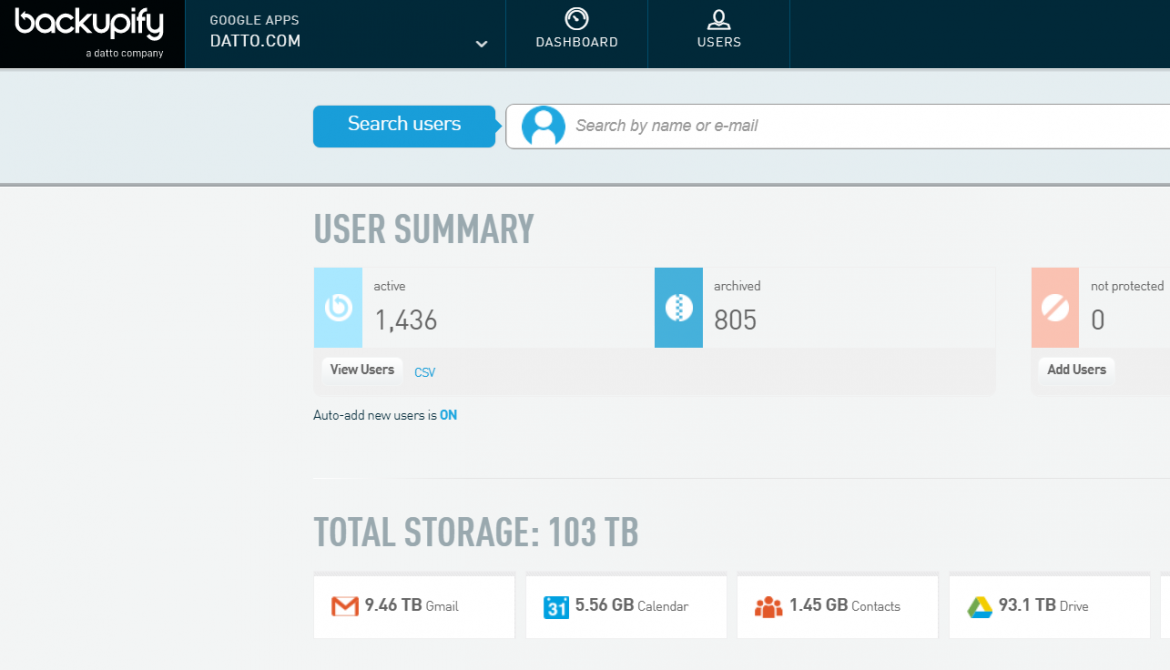
Task: Open the USERS tab
Action: (718, 34)
